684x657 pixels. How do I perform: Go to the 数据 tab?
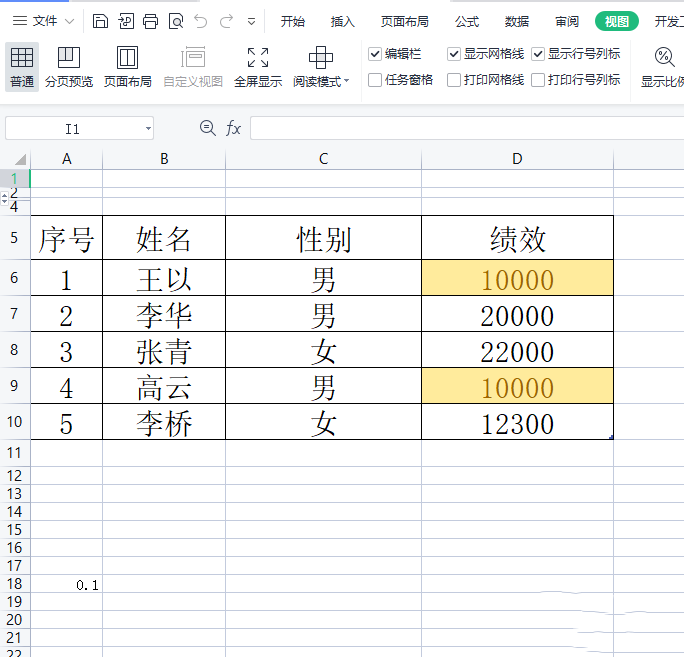point(516,21)
